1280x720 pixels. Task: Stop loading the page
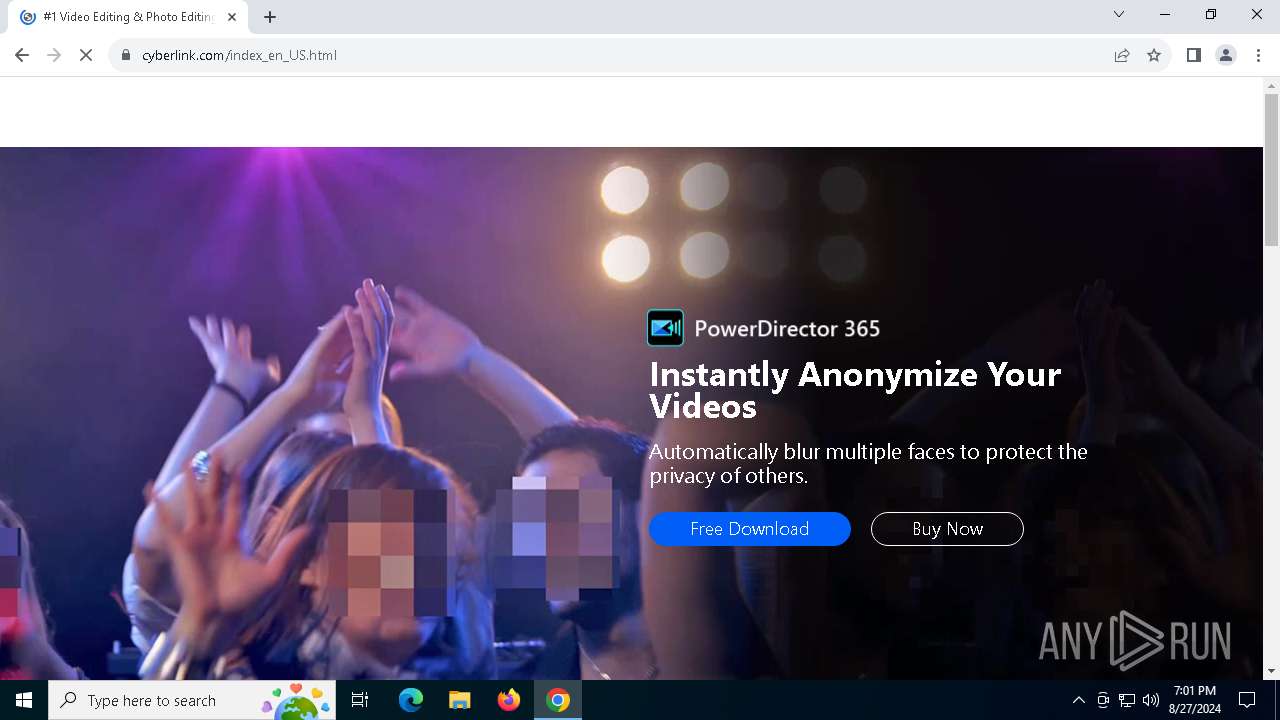[86, 55]
